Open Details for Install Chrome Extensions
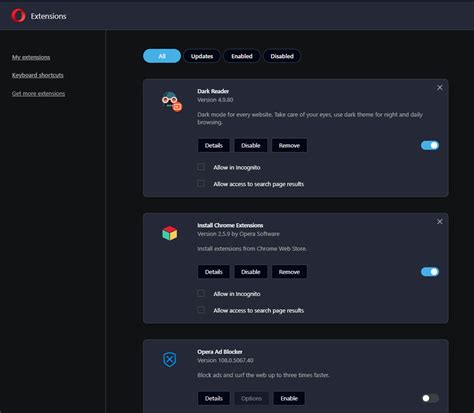 (214, 272)
